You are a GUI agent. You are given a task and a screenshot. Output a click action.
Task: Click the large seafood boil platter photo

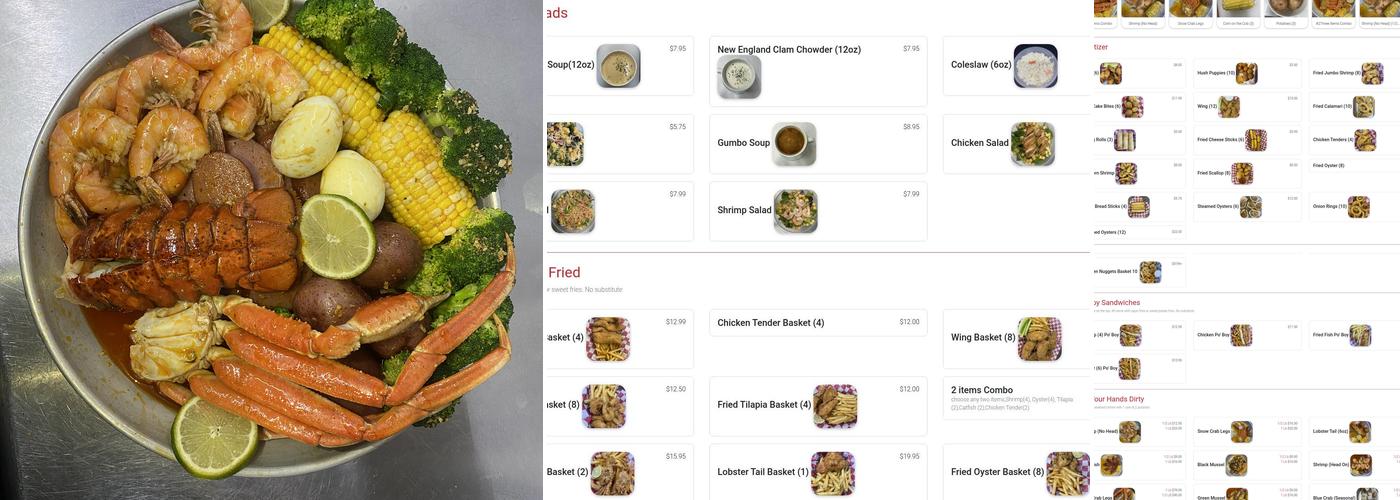tap(271, 250)
